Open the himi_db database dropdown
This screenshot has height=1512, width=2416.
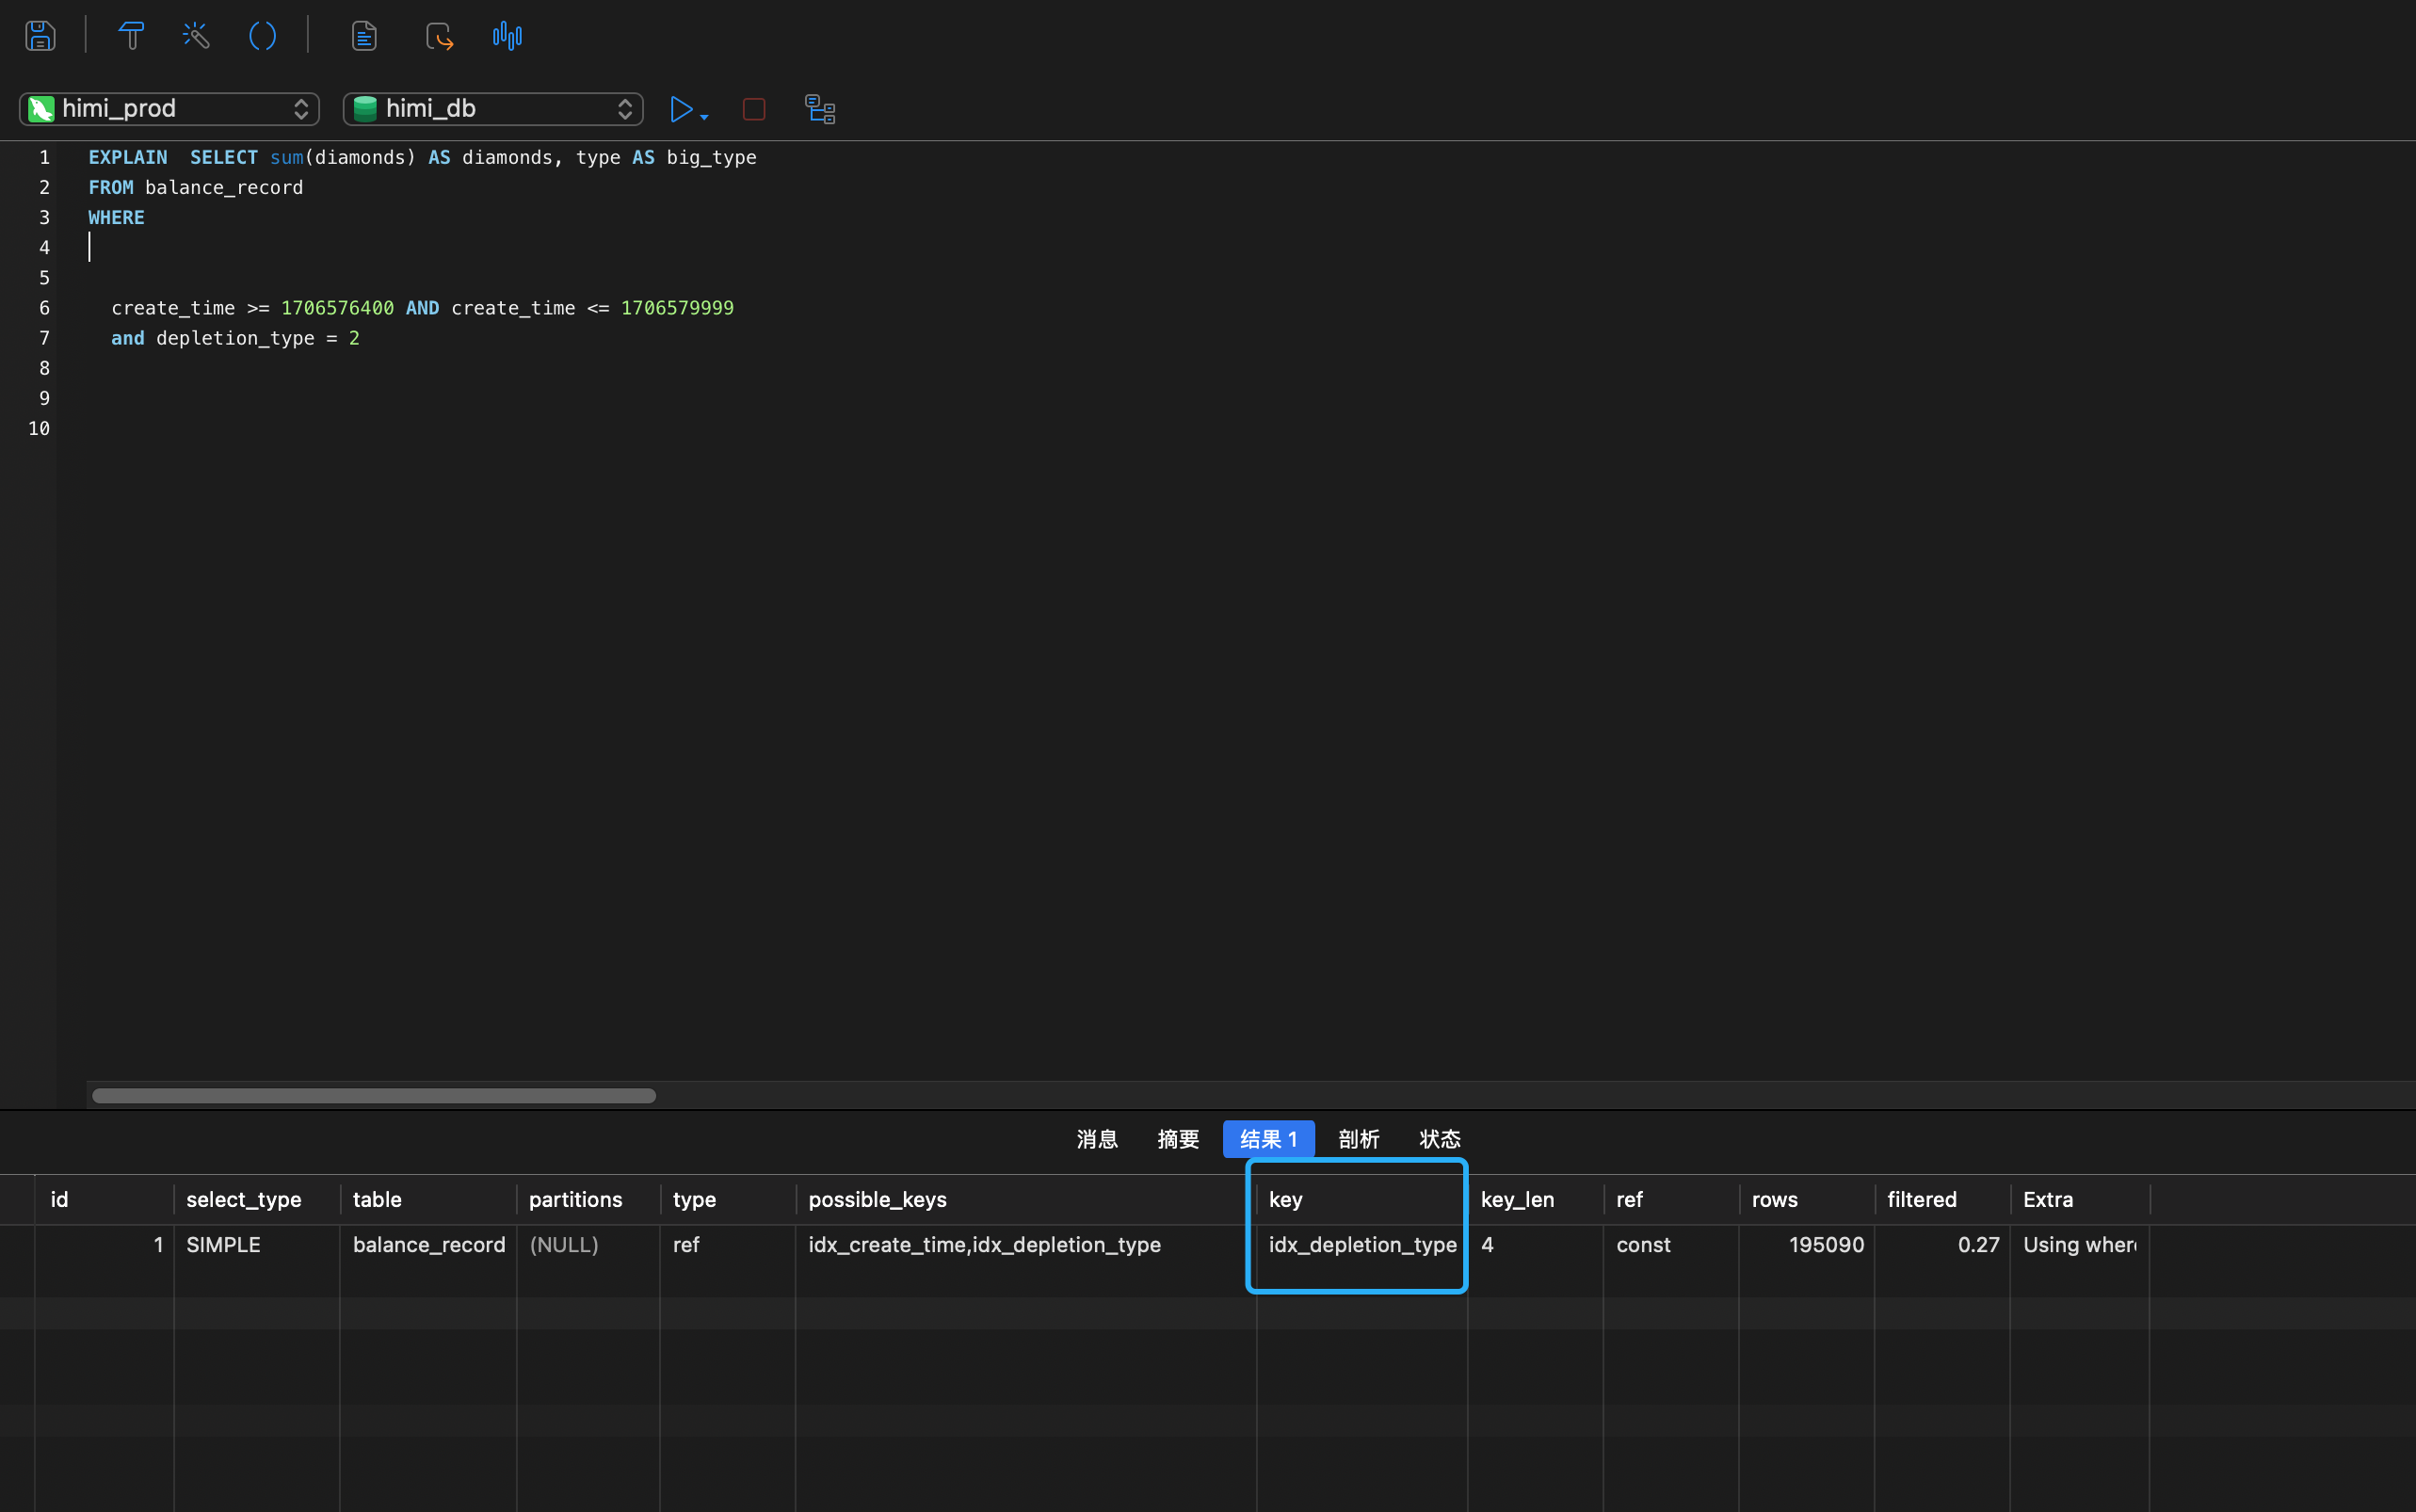point(493,109)
